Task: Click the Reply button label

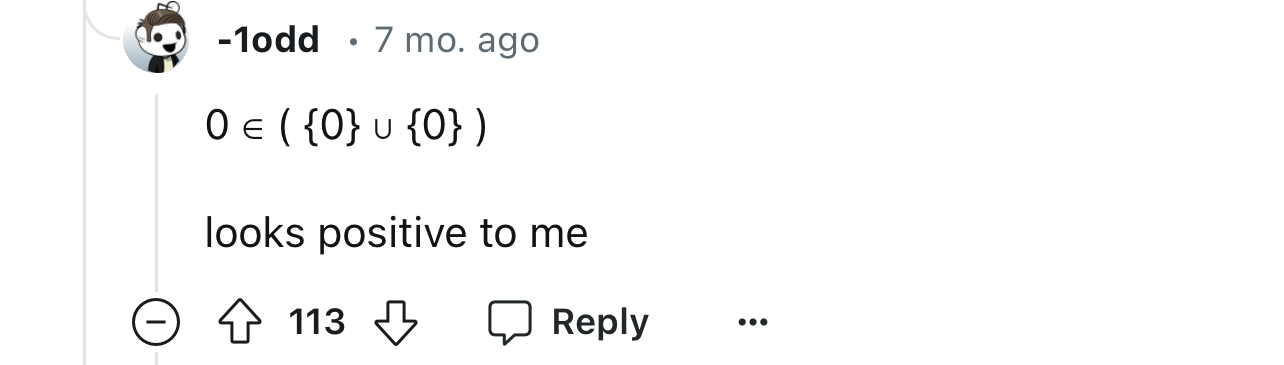Action: click(600, 322)
